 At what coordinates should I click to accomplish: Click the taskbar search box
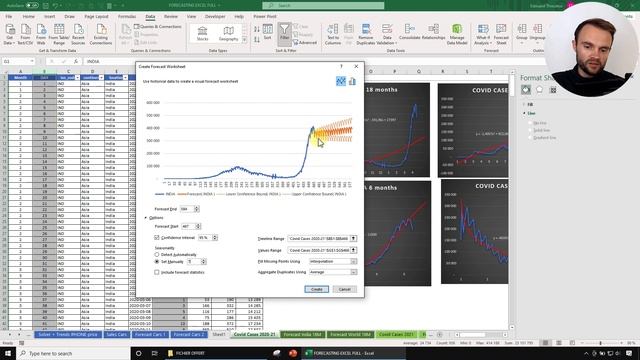[73, 353]
